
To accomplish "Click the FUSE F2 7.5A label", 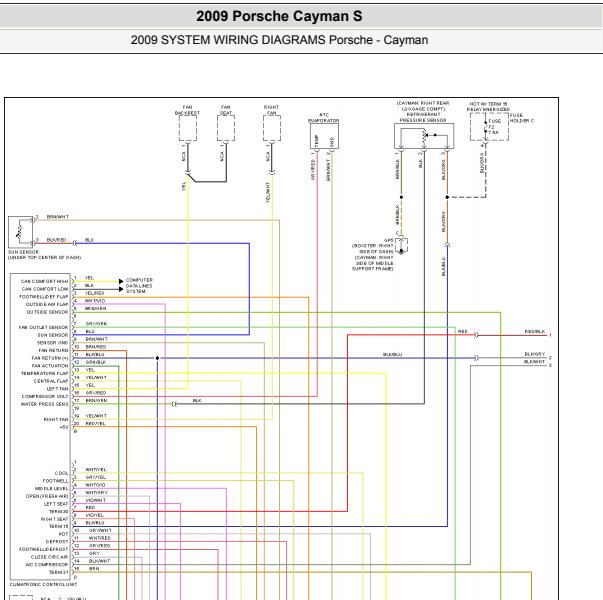I will tap(494, 127).
